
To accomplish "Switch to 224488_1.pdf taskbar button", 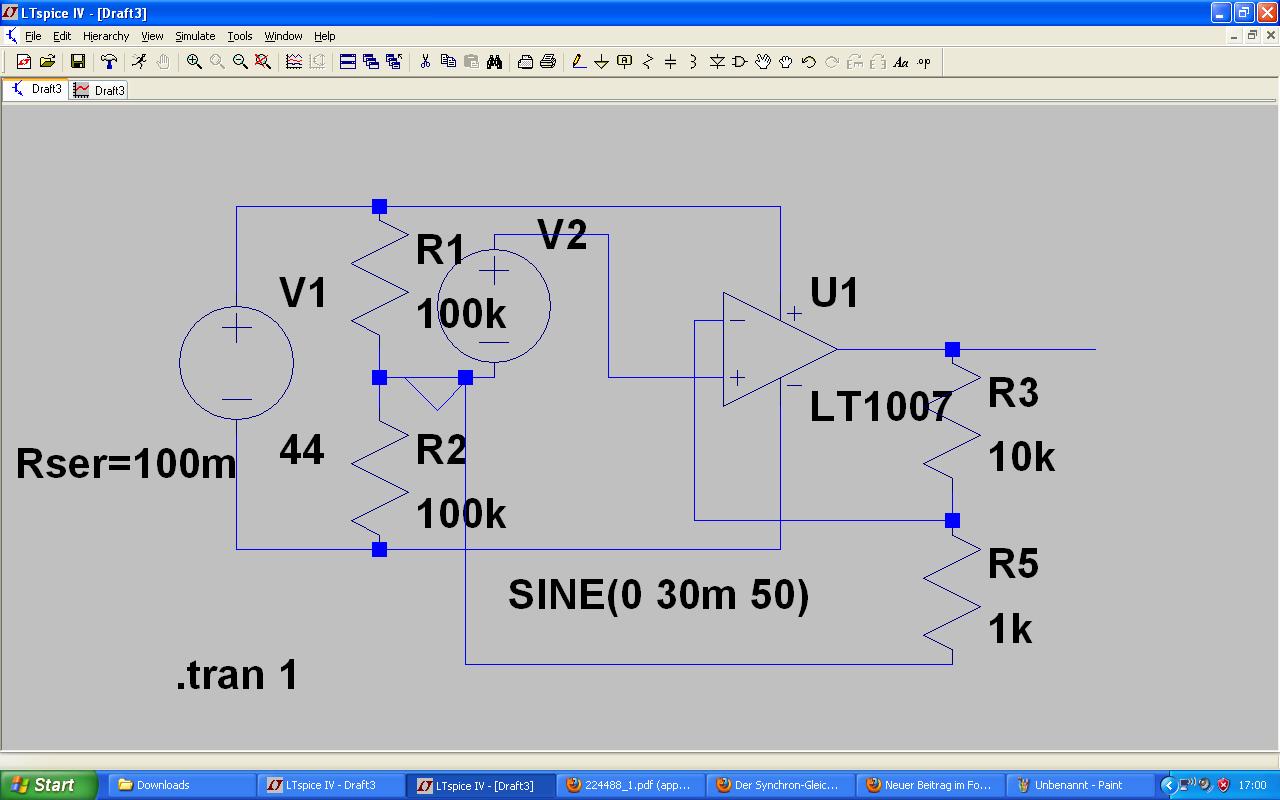I will pyautogui.click(x=631, y=785).
